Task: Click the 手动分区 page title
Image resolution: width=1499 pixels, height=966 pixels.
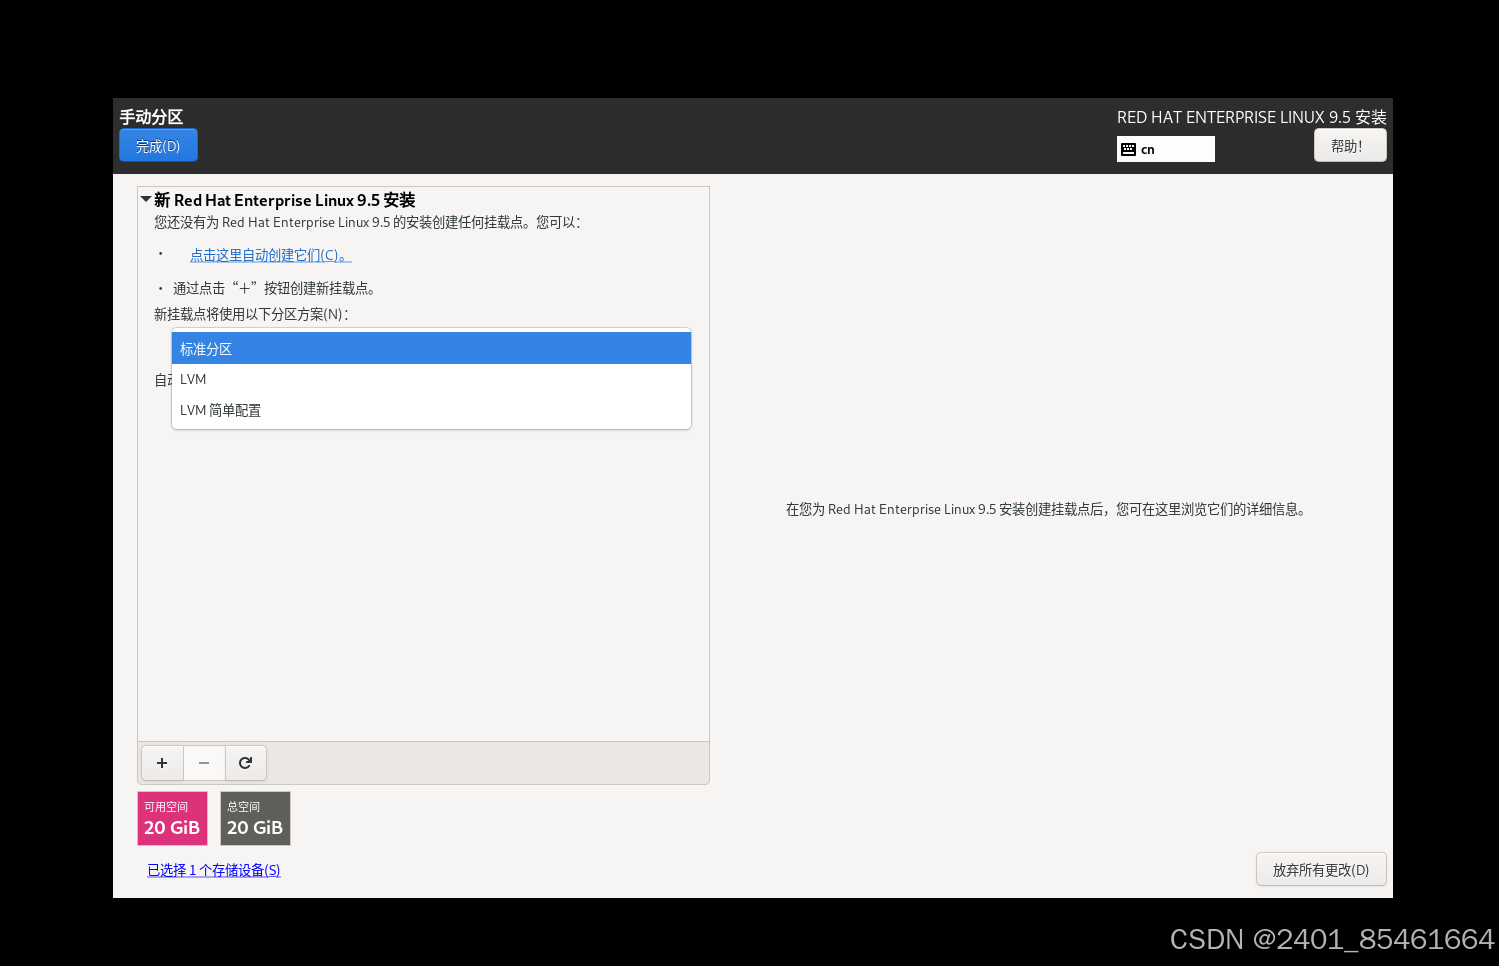Action: tap(151, 117)
